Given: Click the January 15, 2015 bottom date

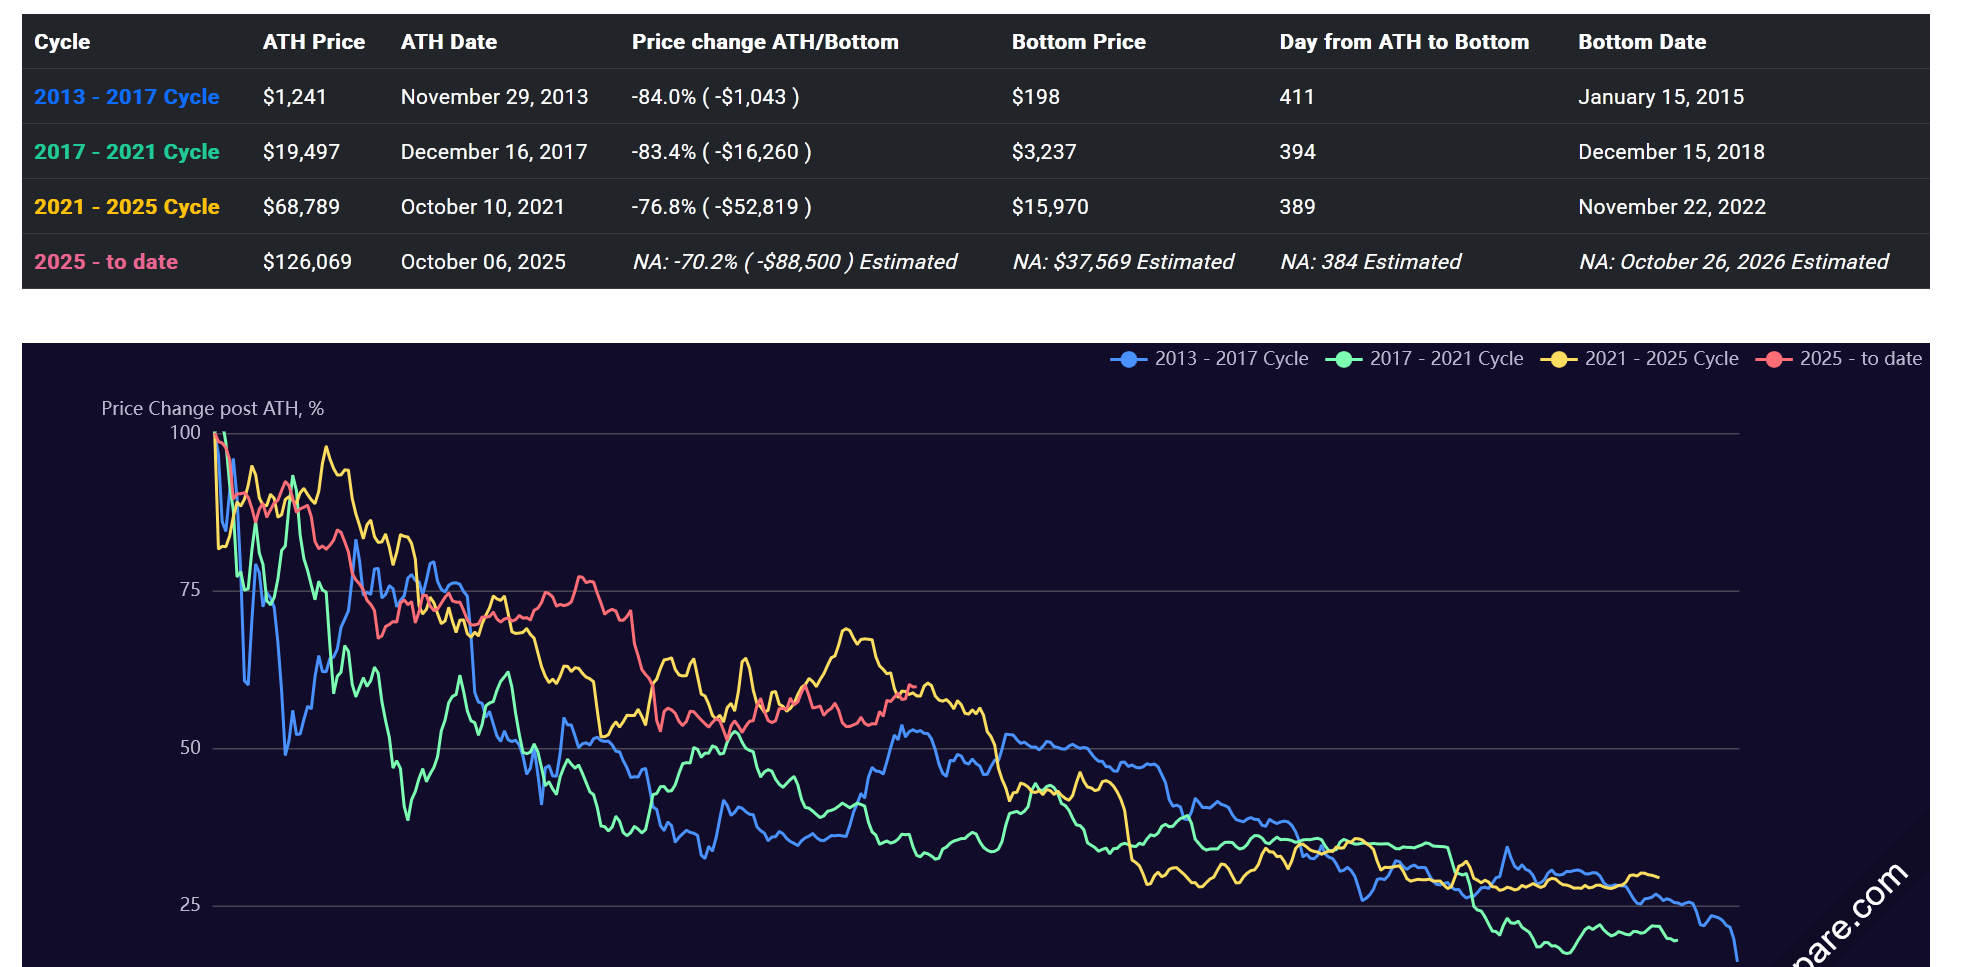Looking at the screenshot, I should (1661, 97).
